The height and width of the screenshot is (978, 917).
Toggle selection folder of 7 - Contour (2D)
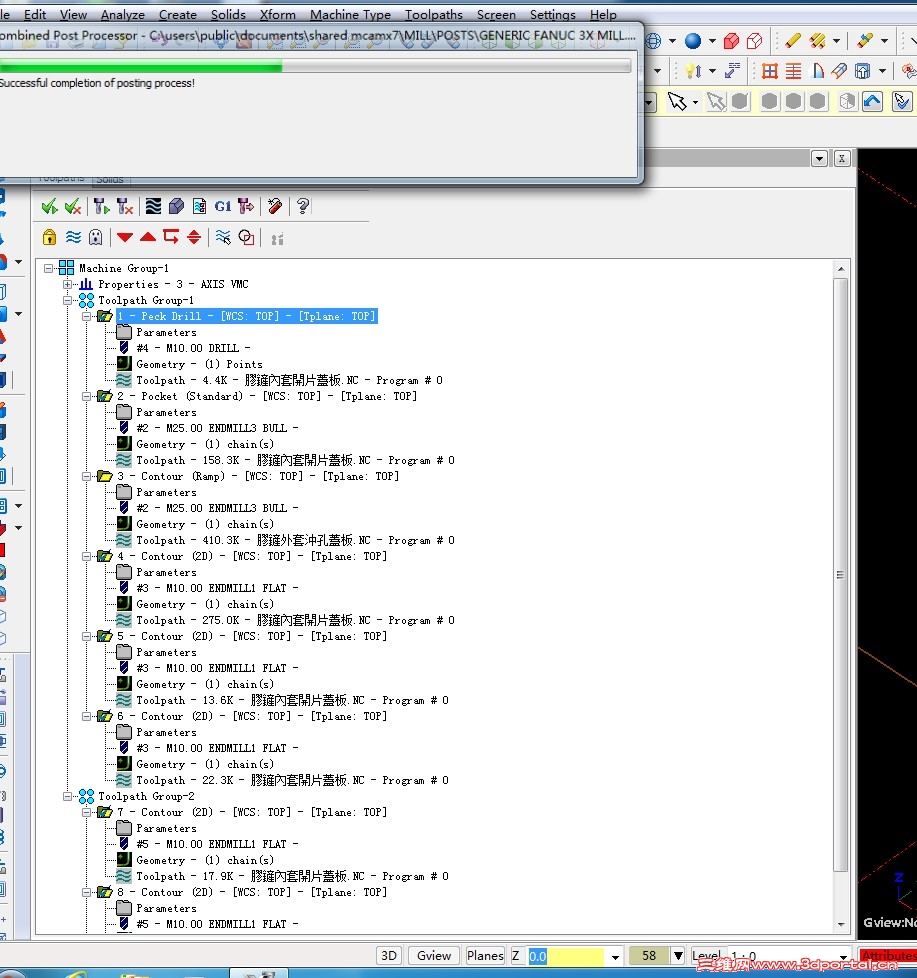pos(105,812)
